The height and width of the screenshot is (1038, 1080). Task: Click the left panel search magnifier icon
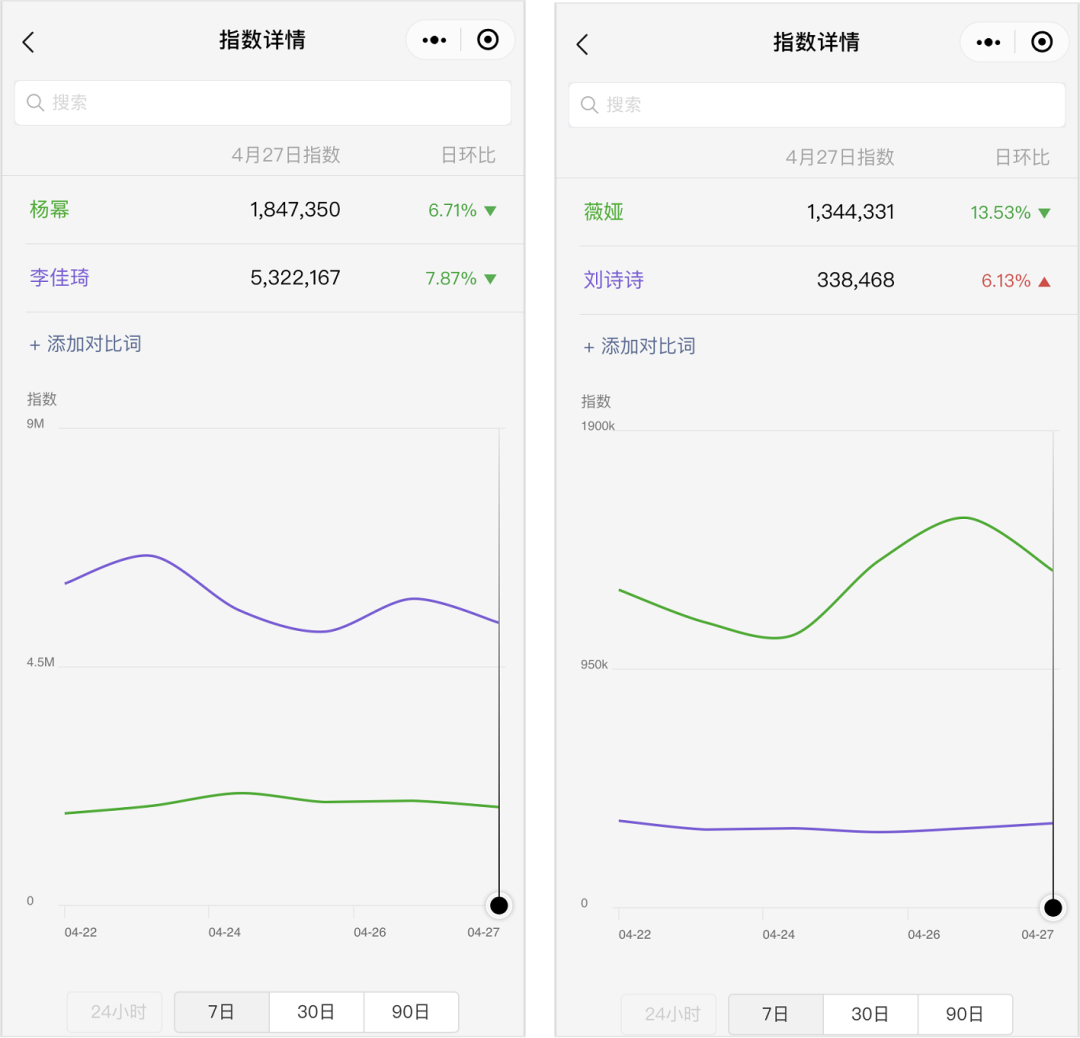(x=35, y=102)
